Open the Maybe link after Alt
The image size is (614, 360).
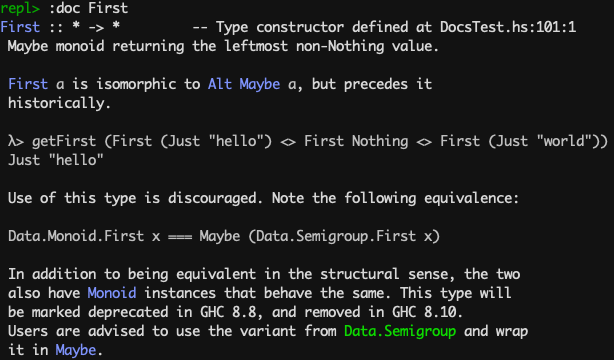[260, 84]
